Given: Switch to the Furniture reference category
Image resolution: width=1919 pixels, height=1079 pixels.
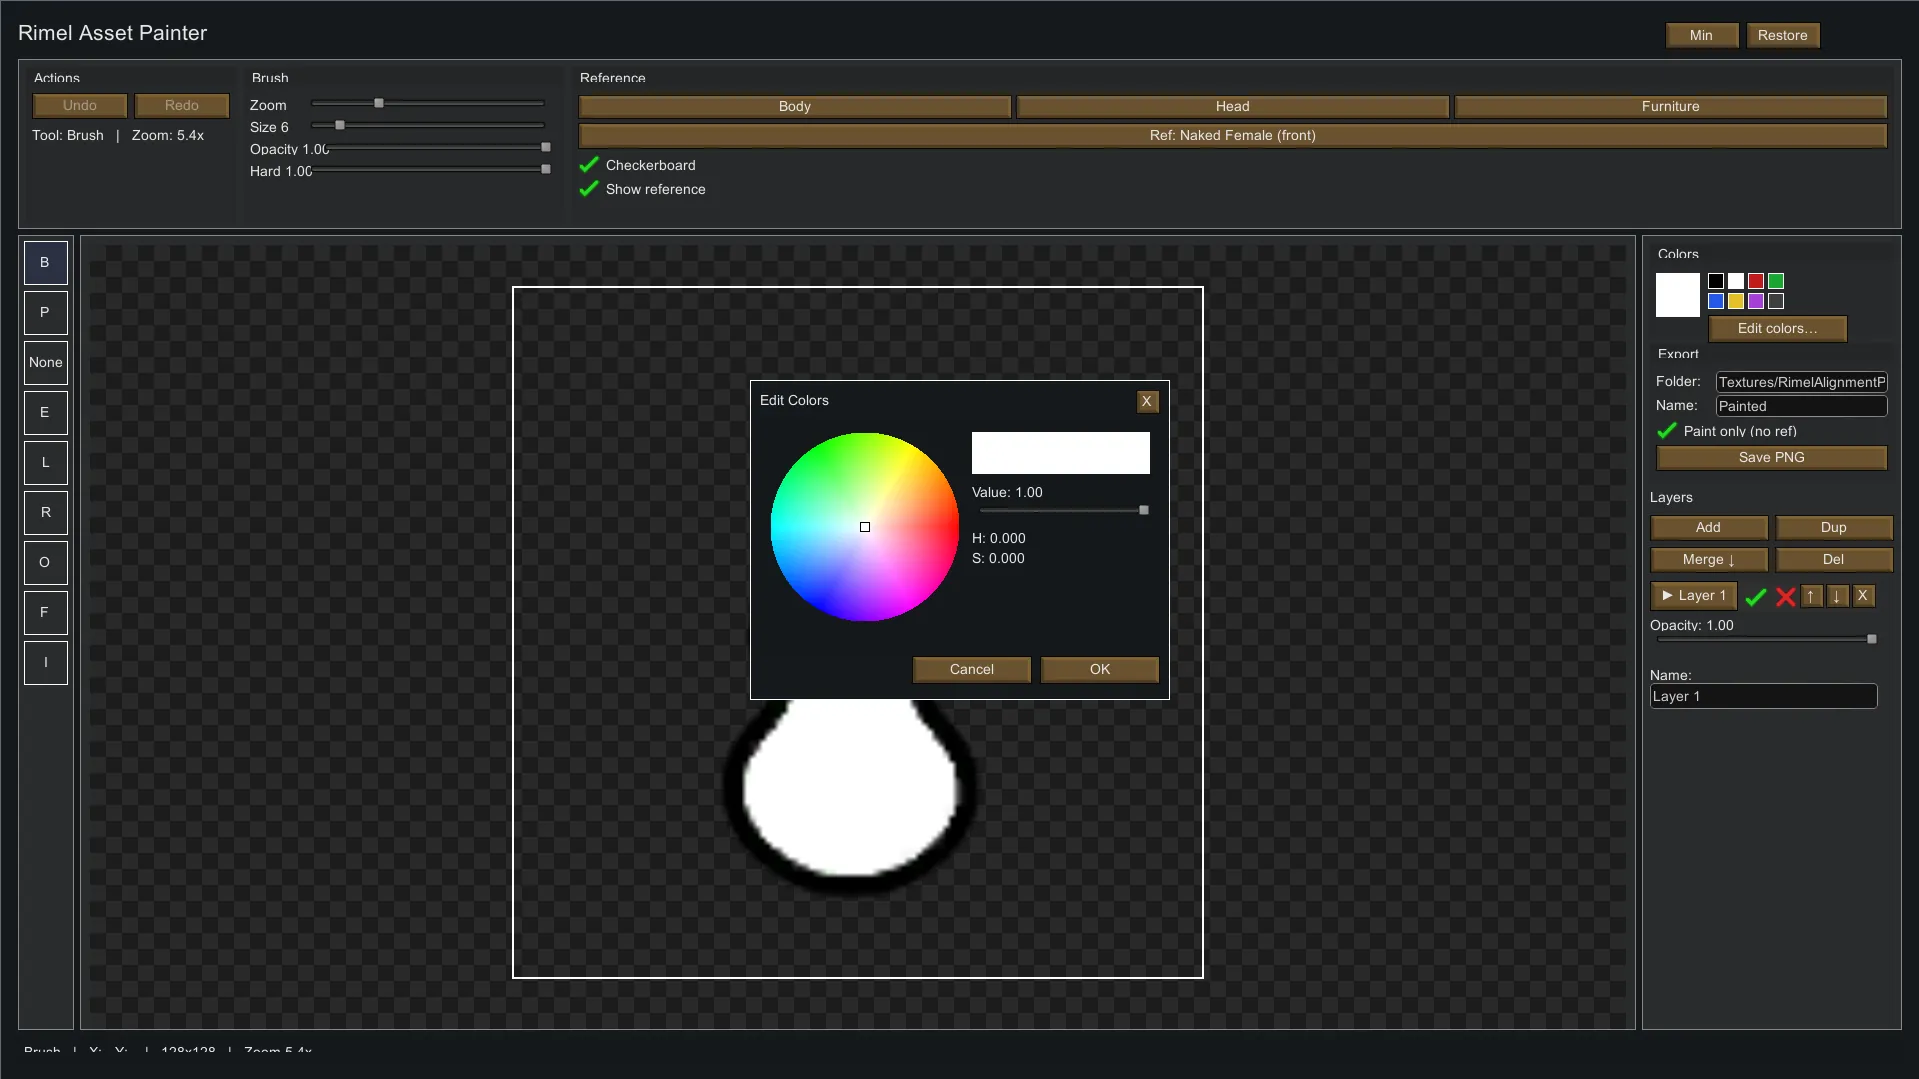Looking at the screenshot, I should 1670,106.
